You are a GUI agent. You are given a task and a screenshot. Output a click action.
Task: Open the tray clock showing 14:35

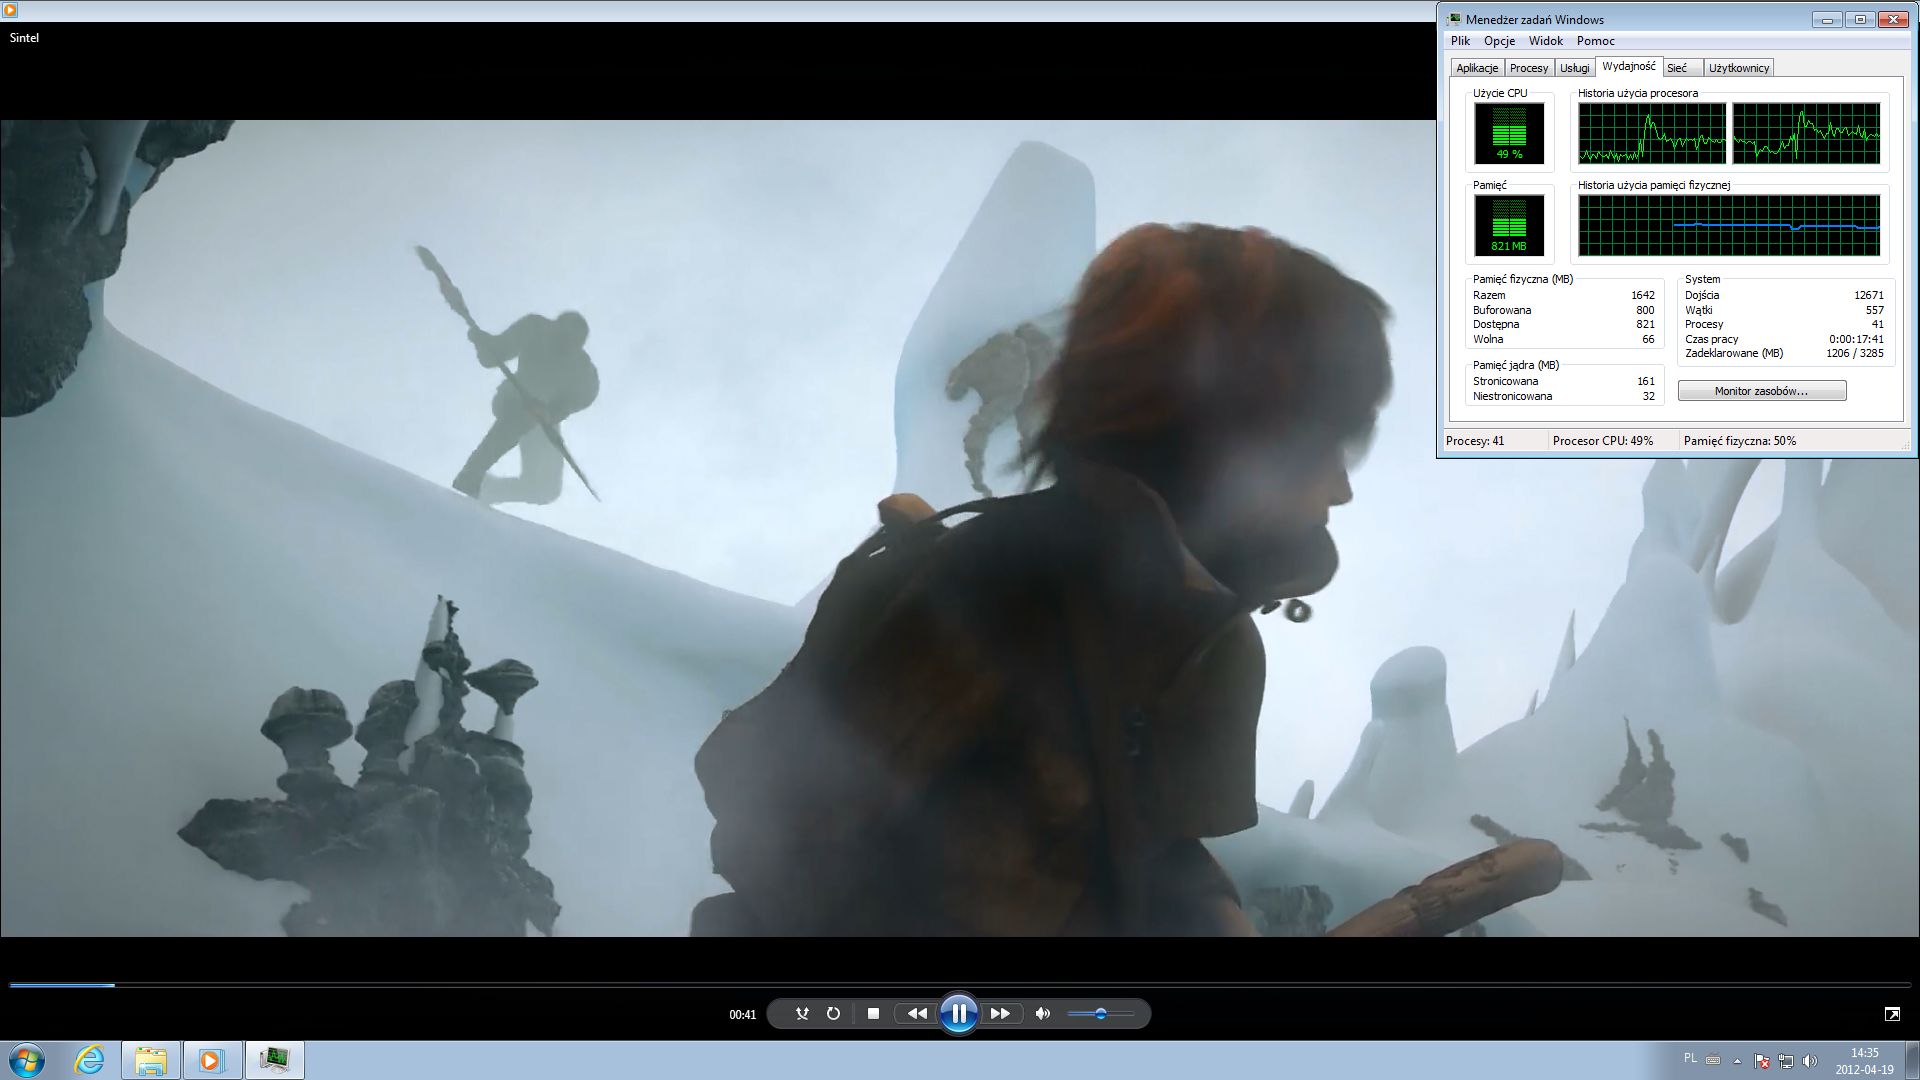(1864, 1061)
